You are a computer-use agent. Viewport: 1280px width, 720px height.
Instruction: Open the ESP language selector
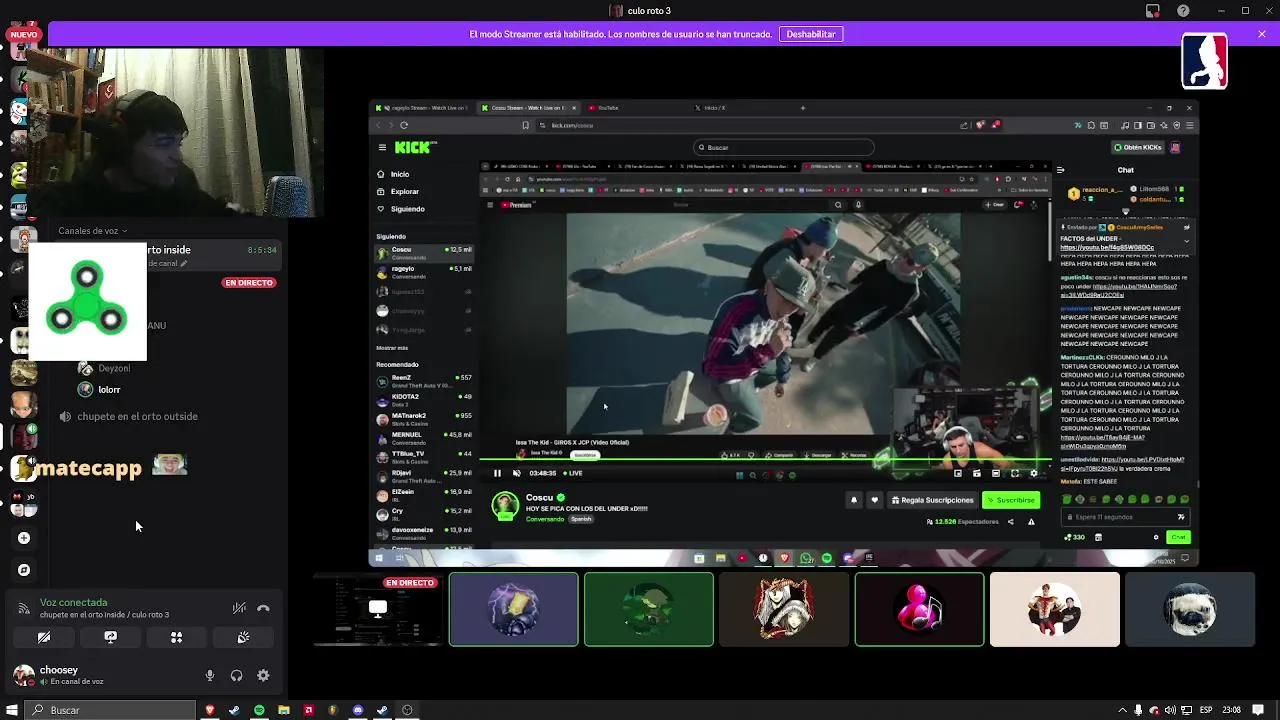pyautogui.click(x=1207, y=710)
